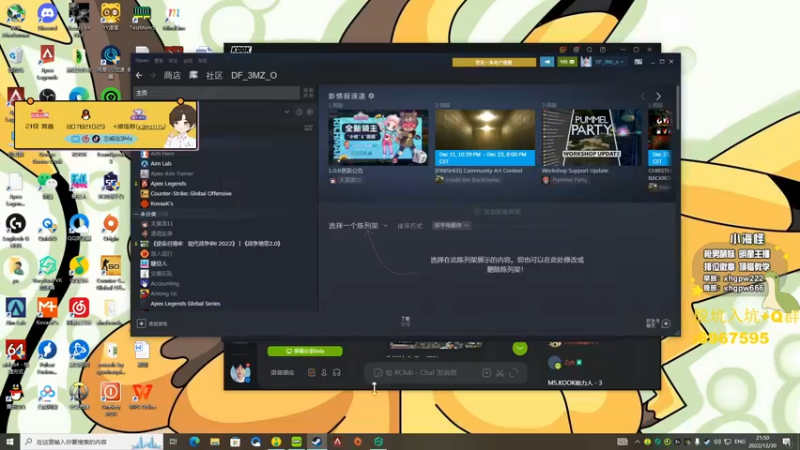Select the Call of Duty Modern Warfare II 2022 entry
Screen dimensions: 800x450
tap(216, 244)
